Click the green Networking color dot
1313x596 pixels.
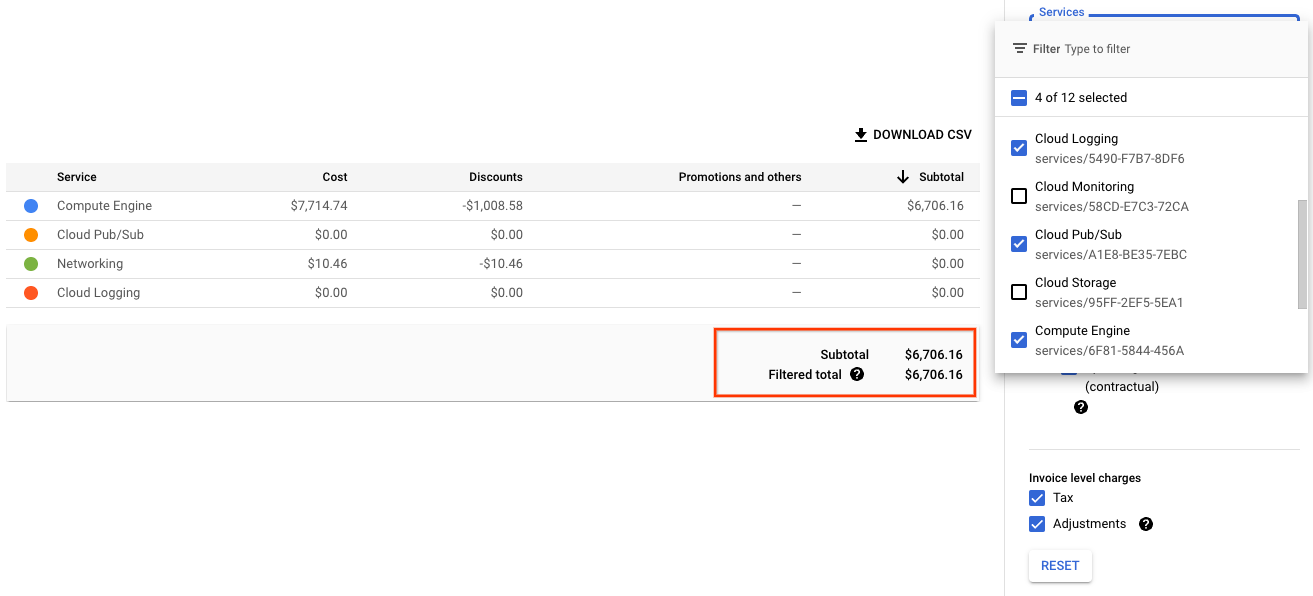click(x=31, y=264)
